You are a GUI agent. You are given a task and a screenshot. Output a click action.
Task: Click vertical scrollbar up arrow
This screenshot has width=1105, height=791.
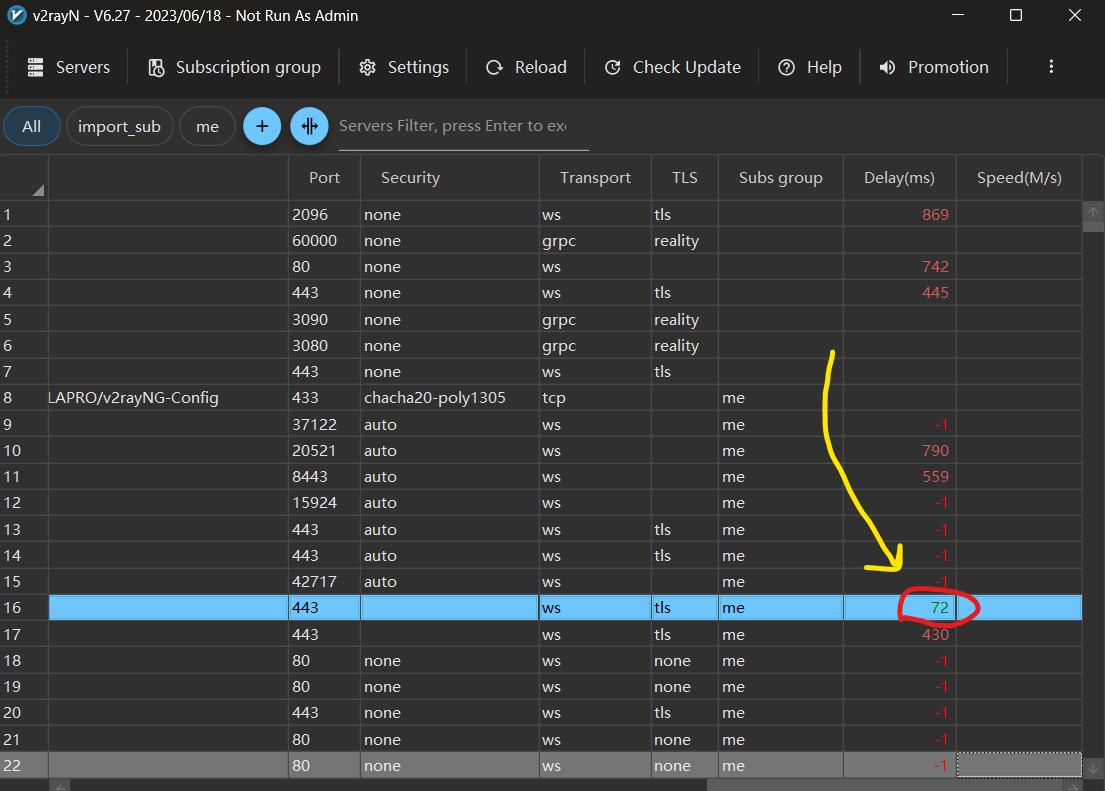[1093, 211]
